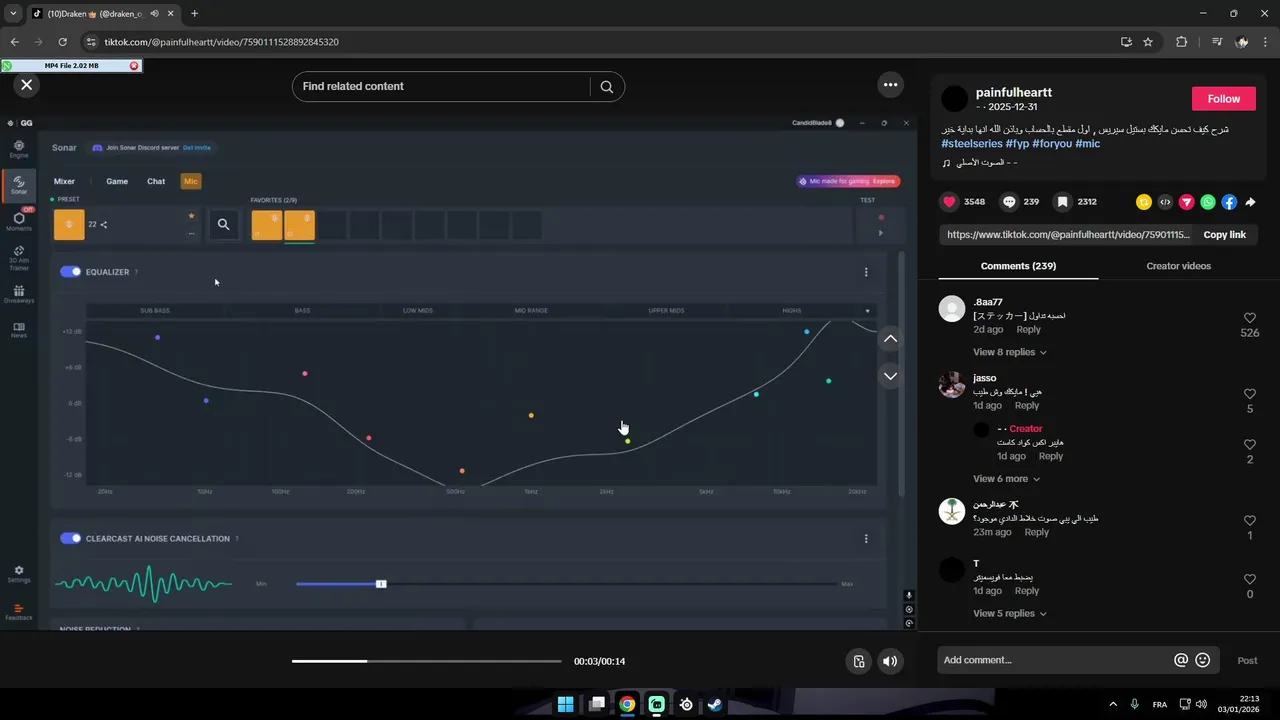Open the Engine section in GG sidebar
This screenshot has width=1280, height=720.
point(19,149)
